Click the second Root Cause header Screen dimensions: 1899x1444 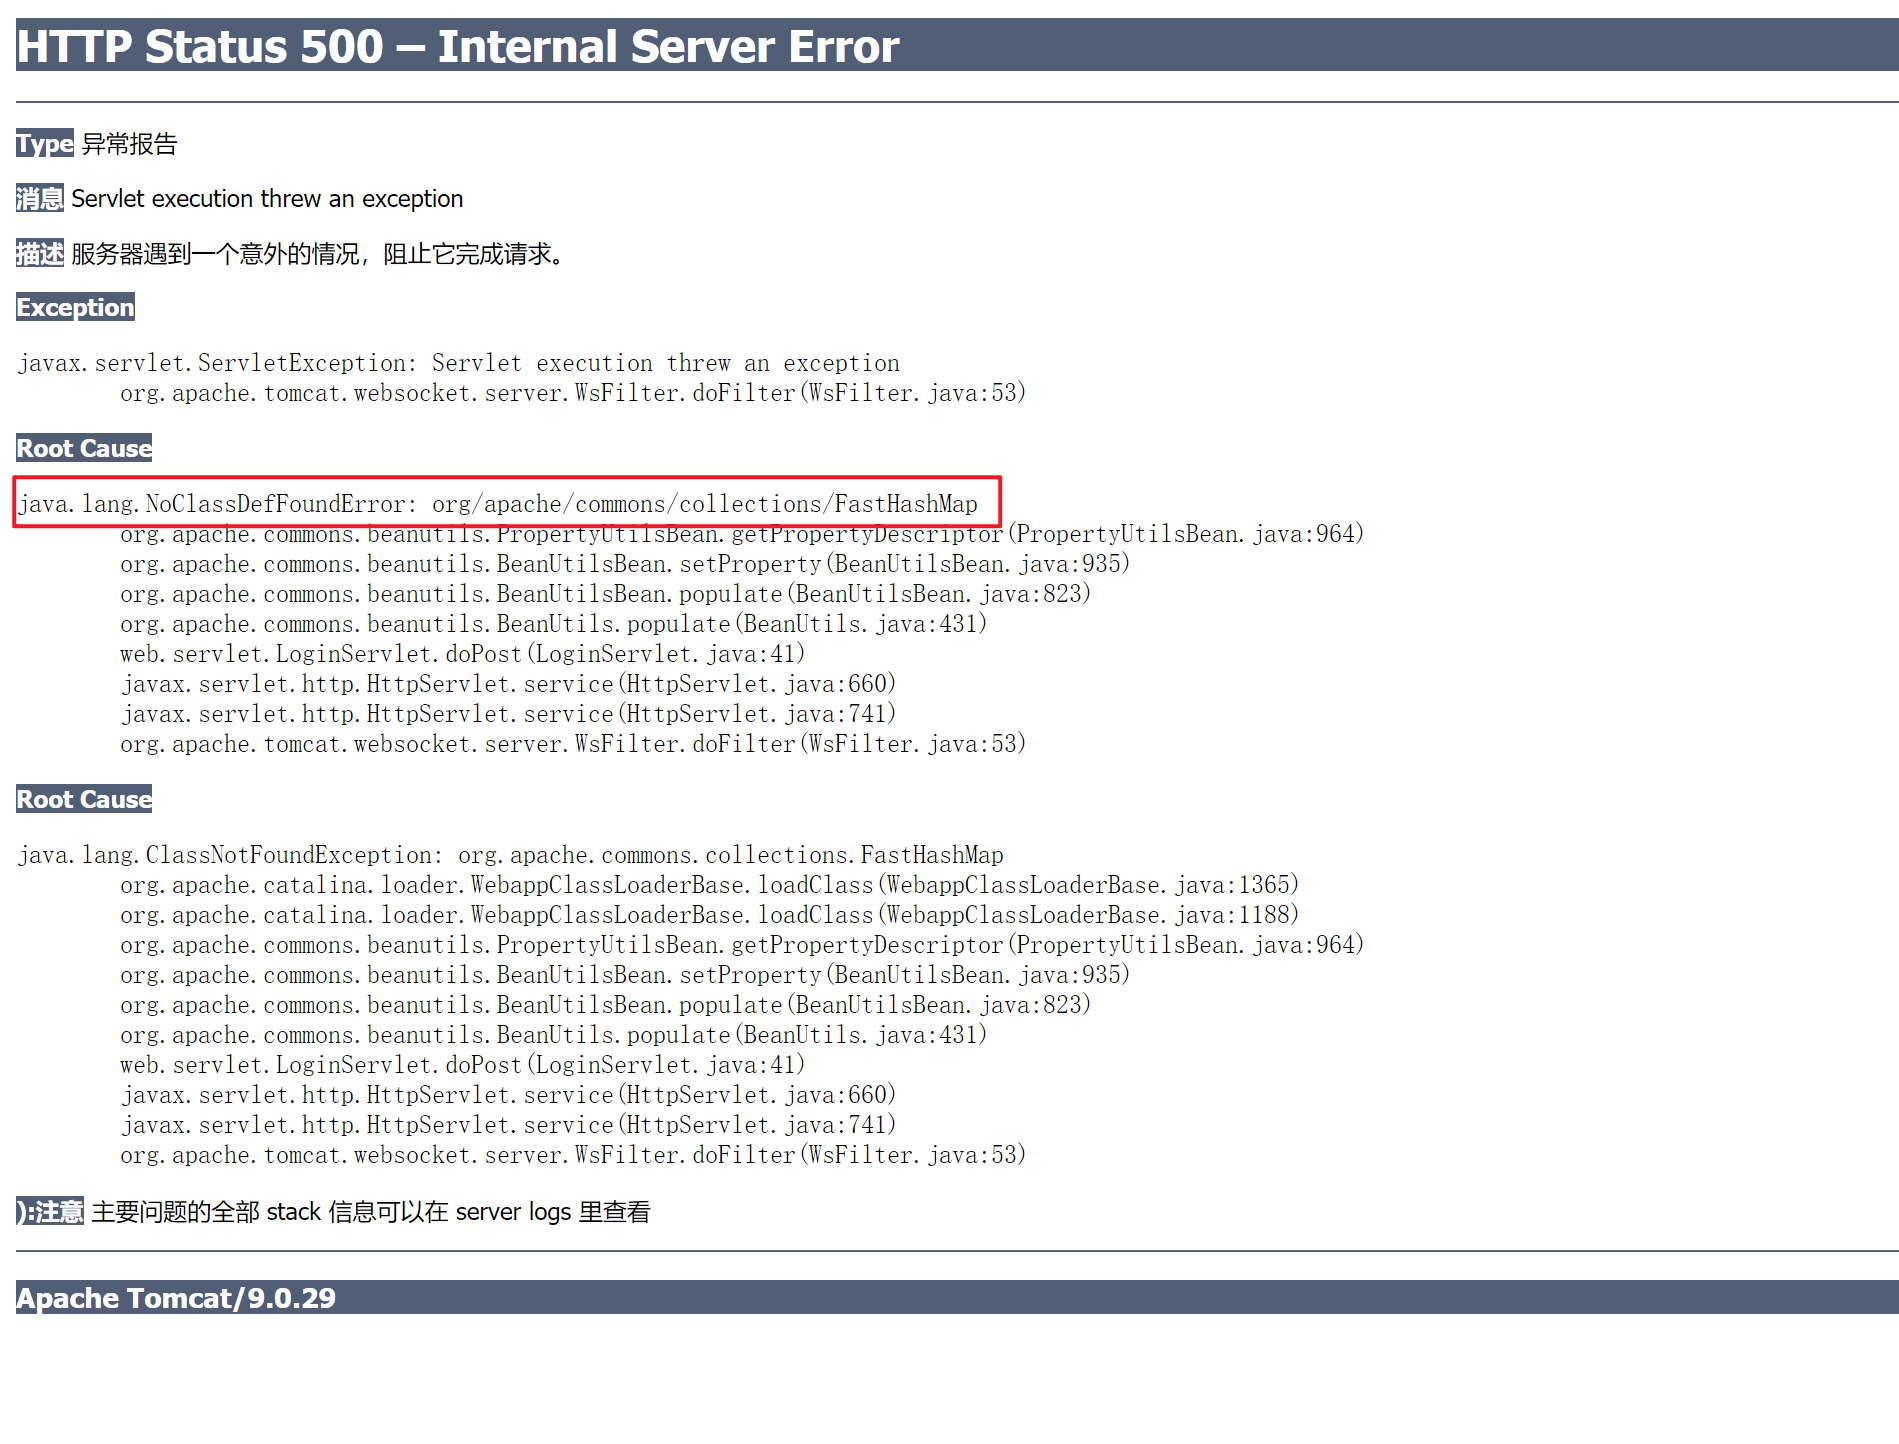83,799
